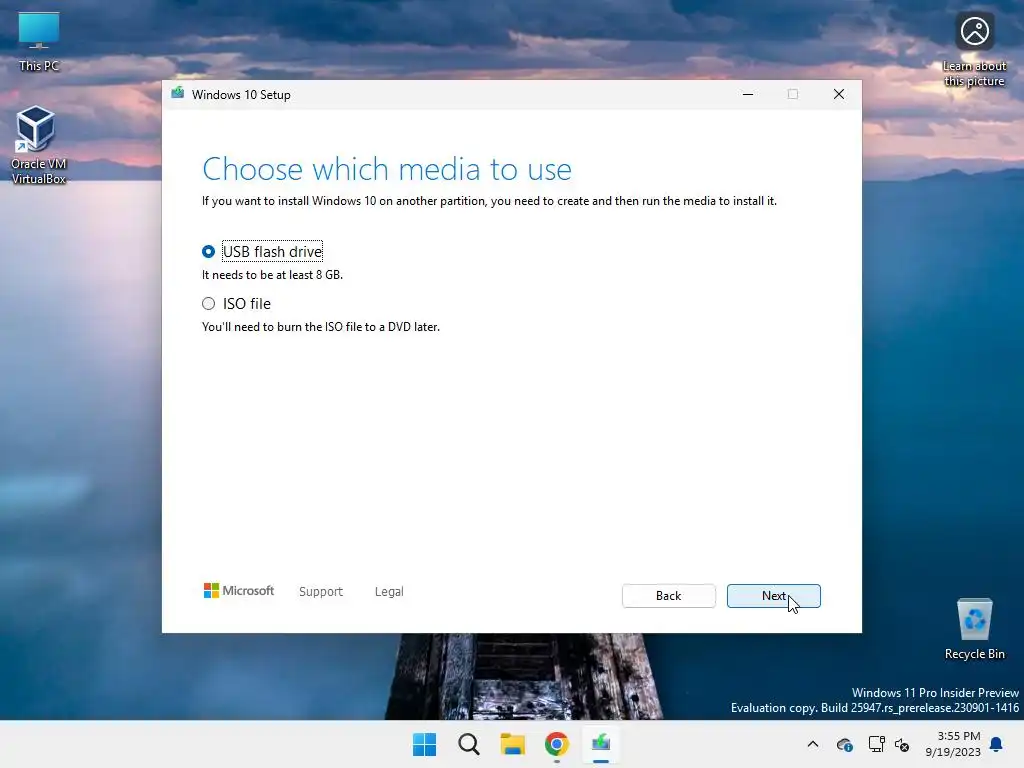This screenshot has height=768, width=1024.
Task: Click the 'Choose which media to use' heading
Action: [x=387, y=169]
